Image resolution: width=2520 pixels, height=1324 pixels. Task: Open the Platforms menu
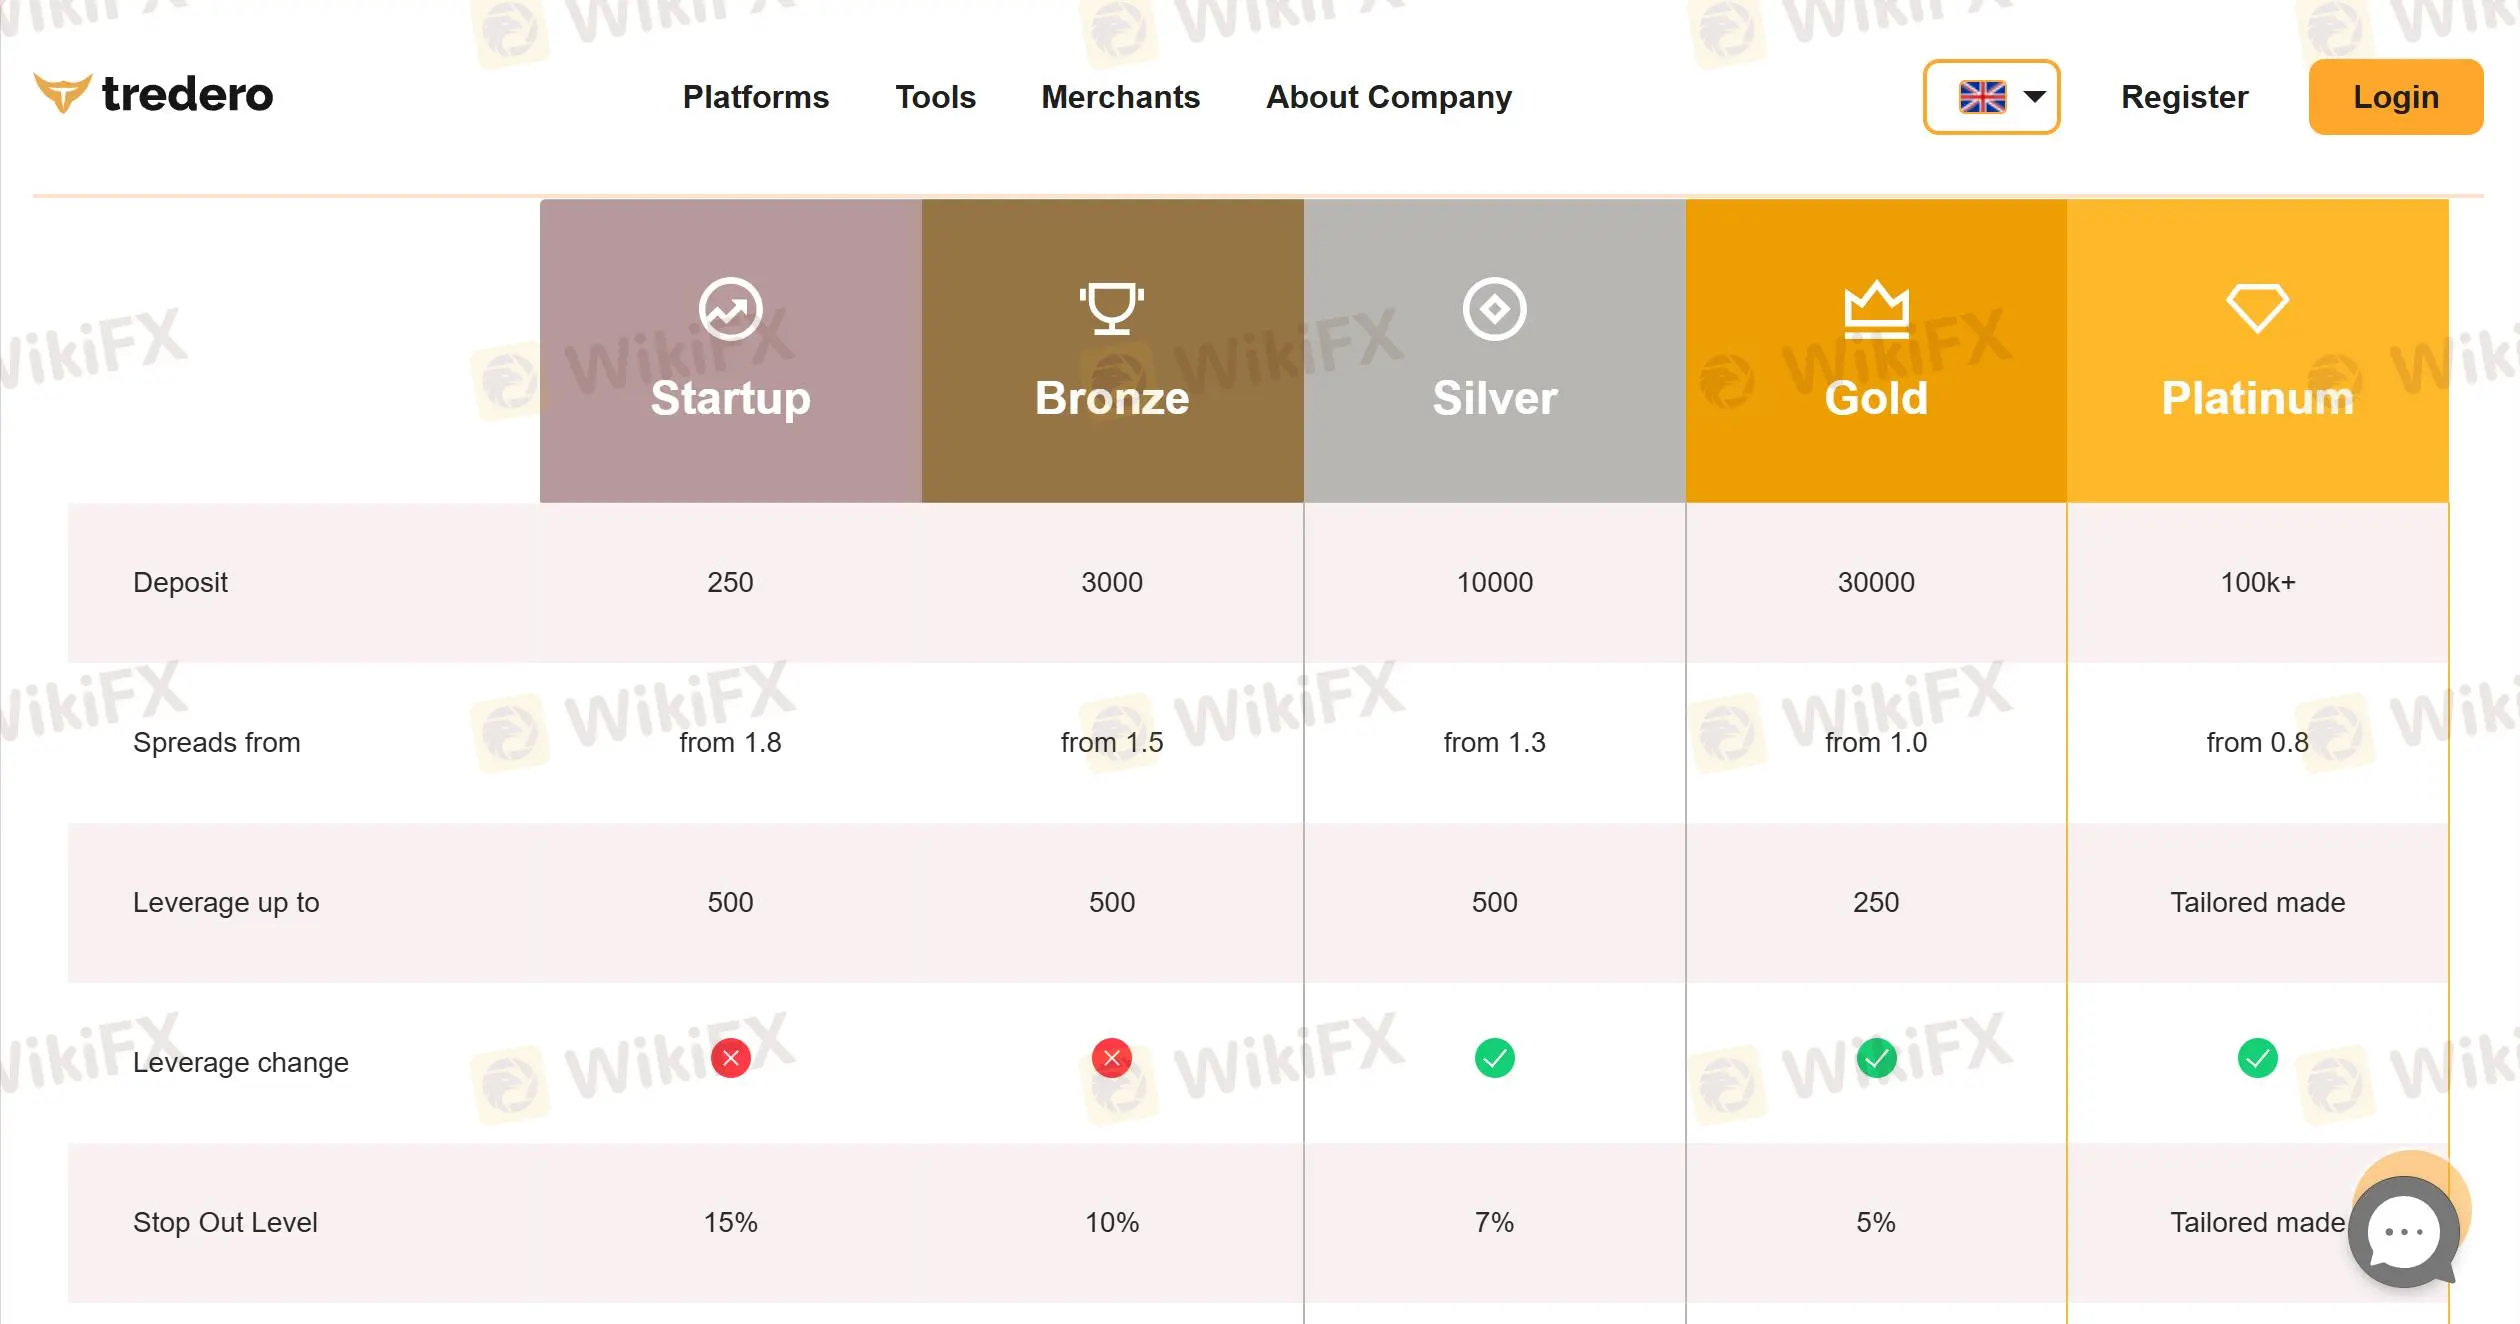tap(755, 97)
